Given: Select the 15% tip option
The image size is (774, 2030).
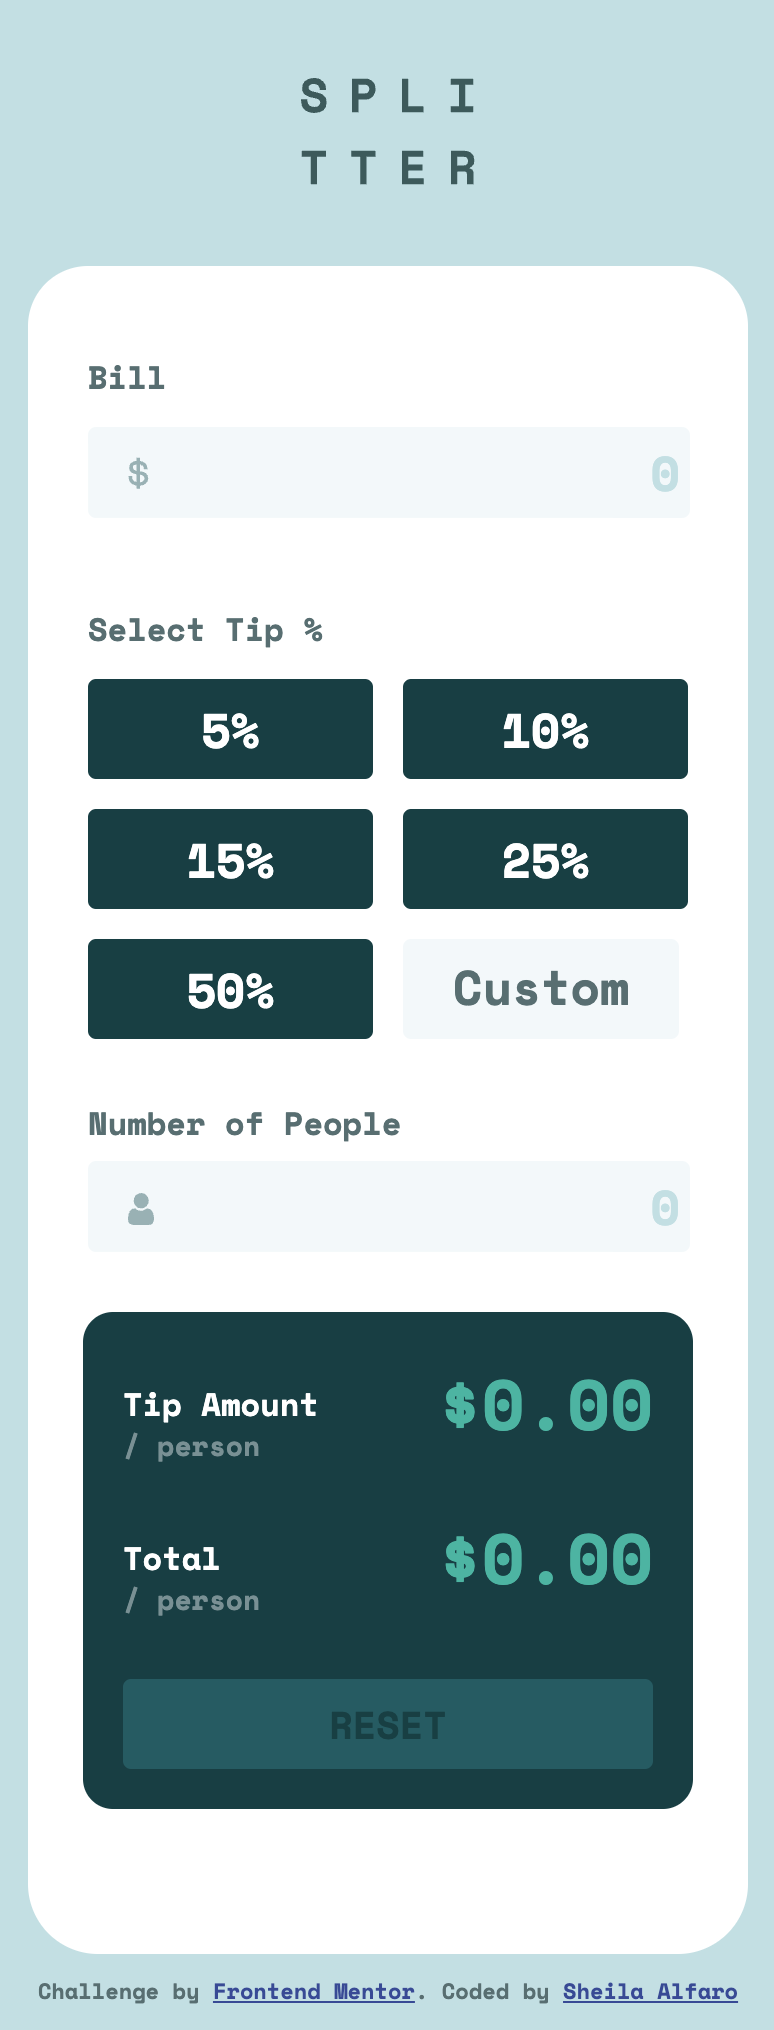Looking at the screenshot, I should point(230,858).
